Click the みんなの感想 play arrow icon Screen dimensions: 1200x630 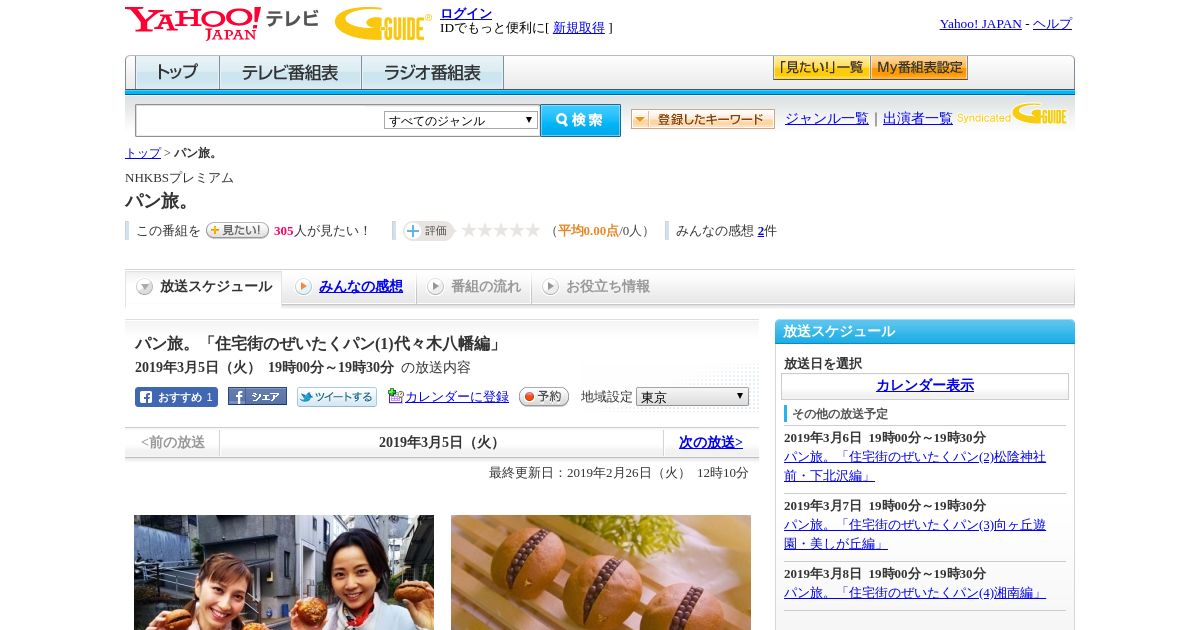pos(303,287)
